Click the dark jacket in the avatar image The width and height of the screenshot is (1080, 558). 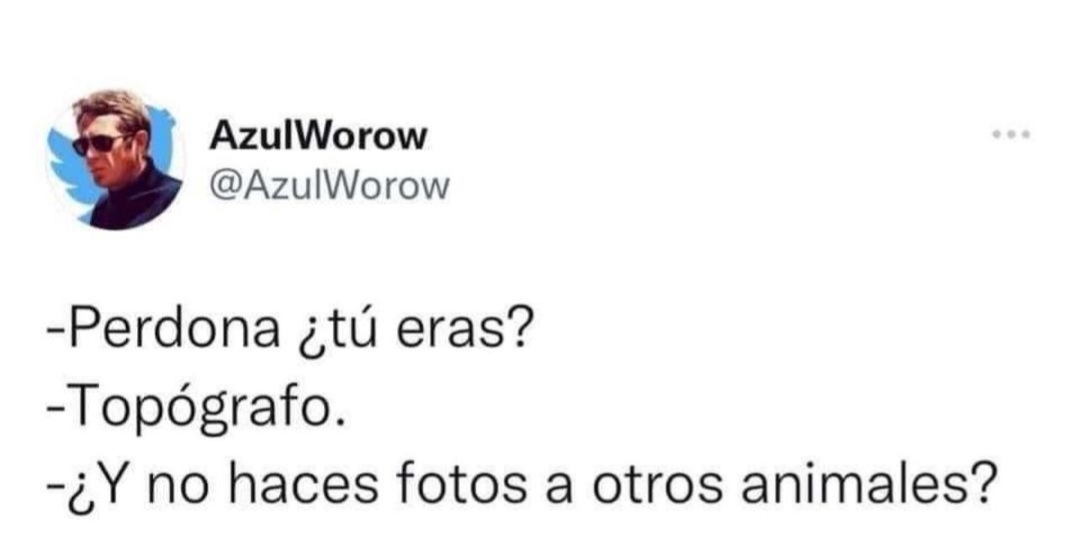click(x=136, y=200)
